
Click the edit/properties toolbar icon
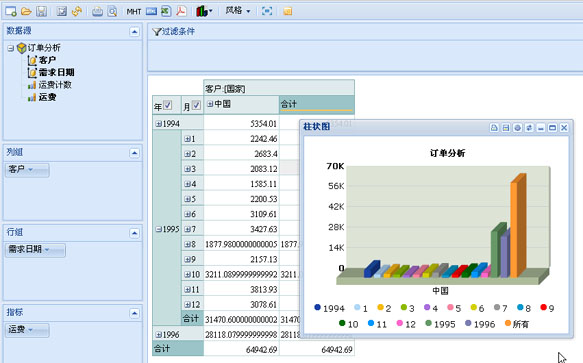tap(62, 12)
